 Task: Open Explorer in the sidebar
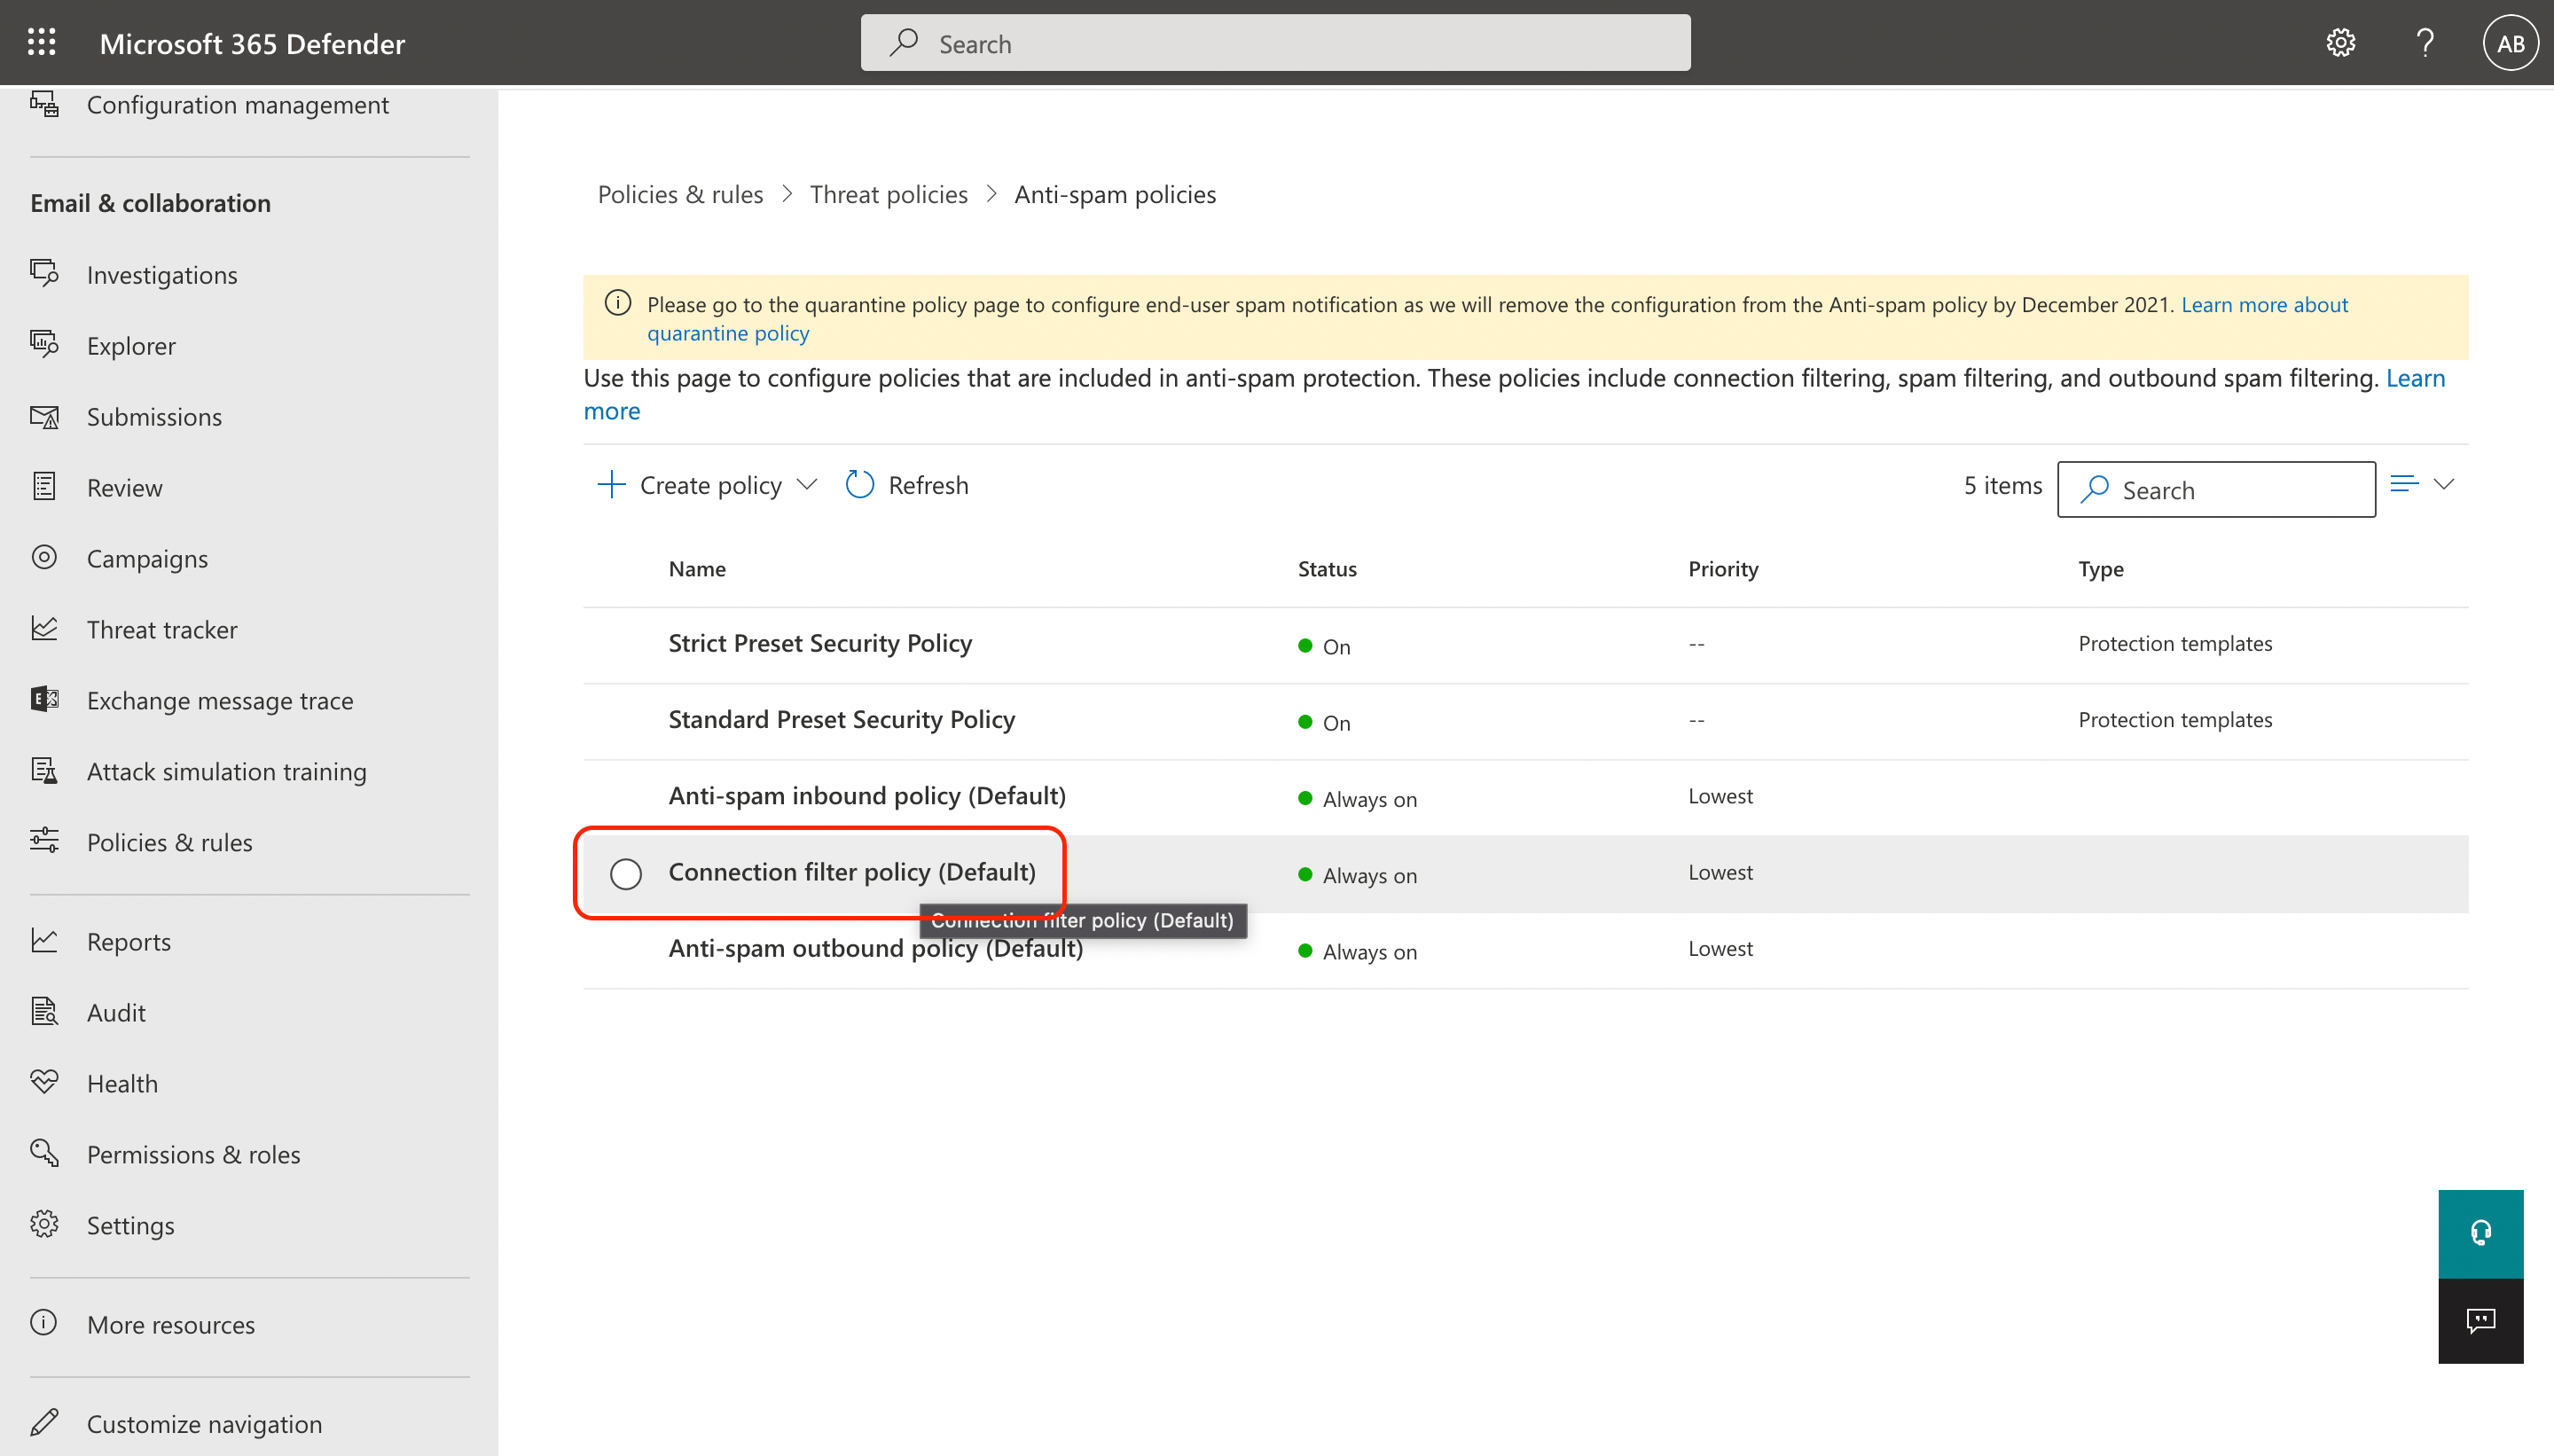point(131,345)
